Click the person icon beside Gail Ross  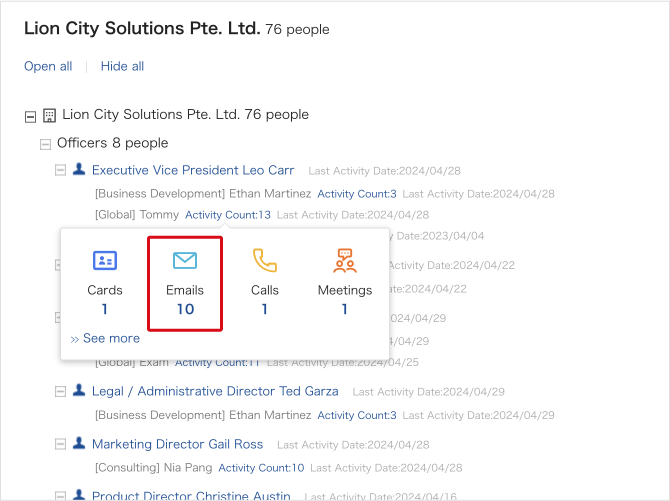coord(79,444)
